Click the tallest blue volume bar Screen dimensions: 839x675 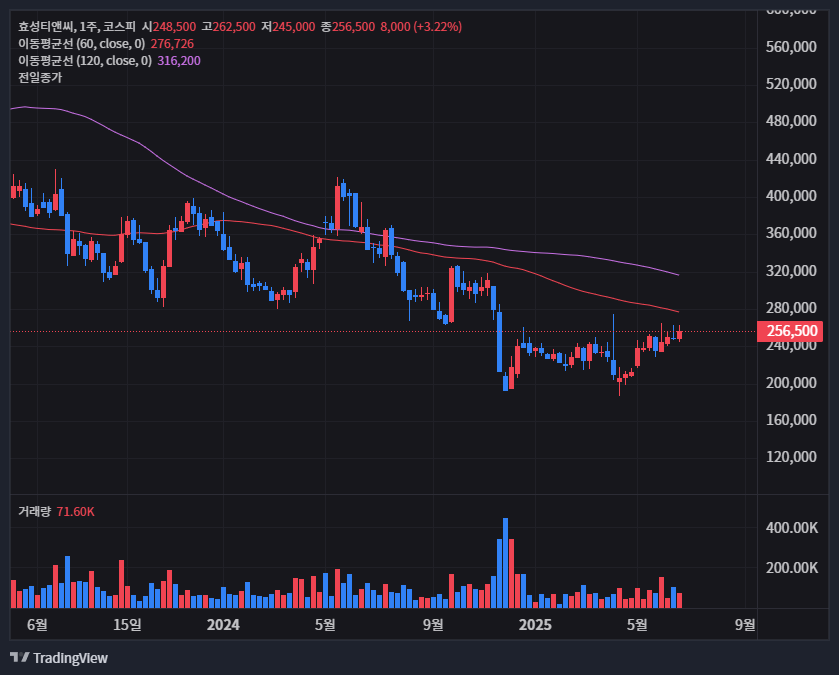tap(506, 563)
